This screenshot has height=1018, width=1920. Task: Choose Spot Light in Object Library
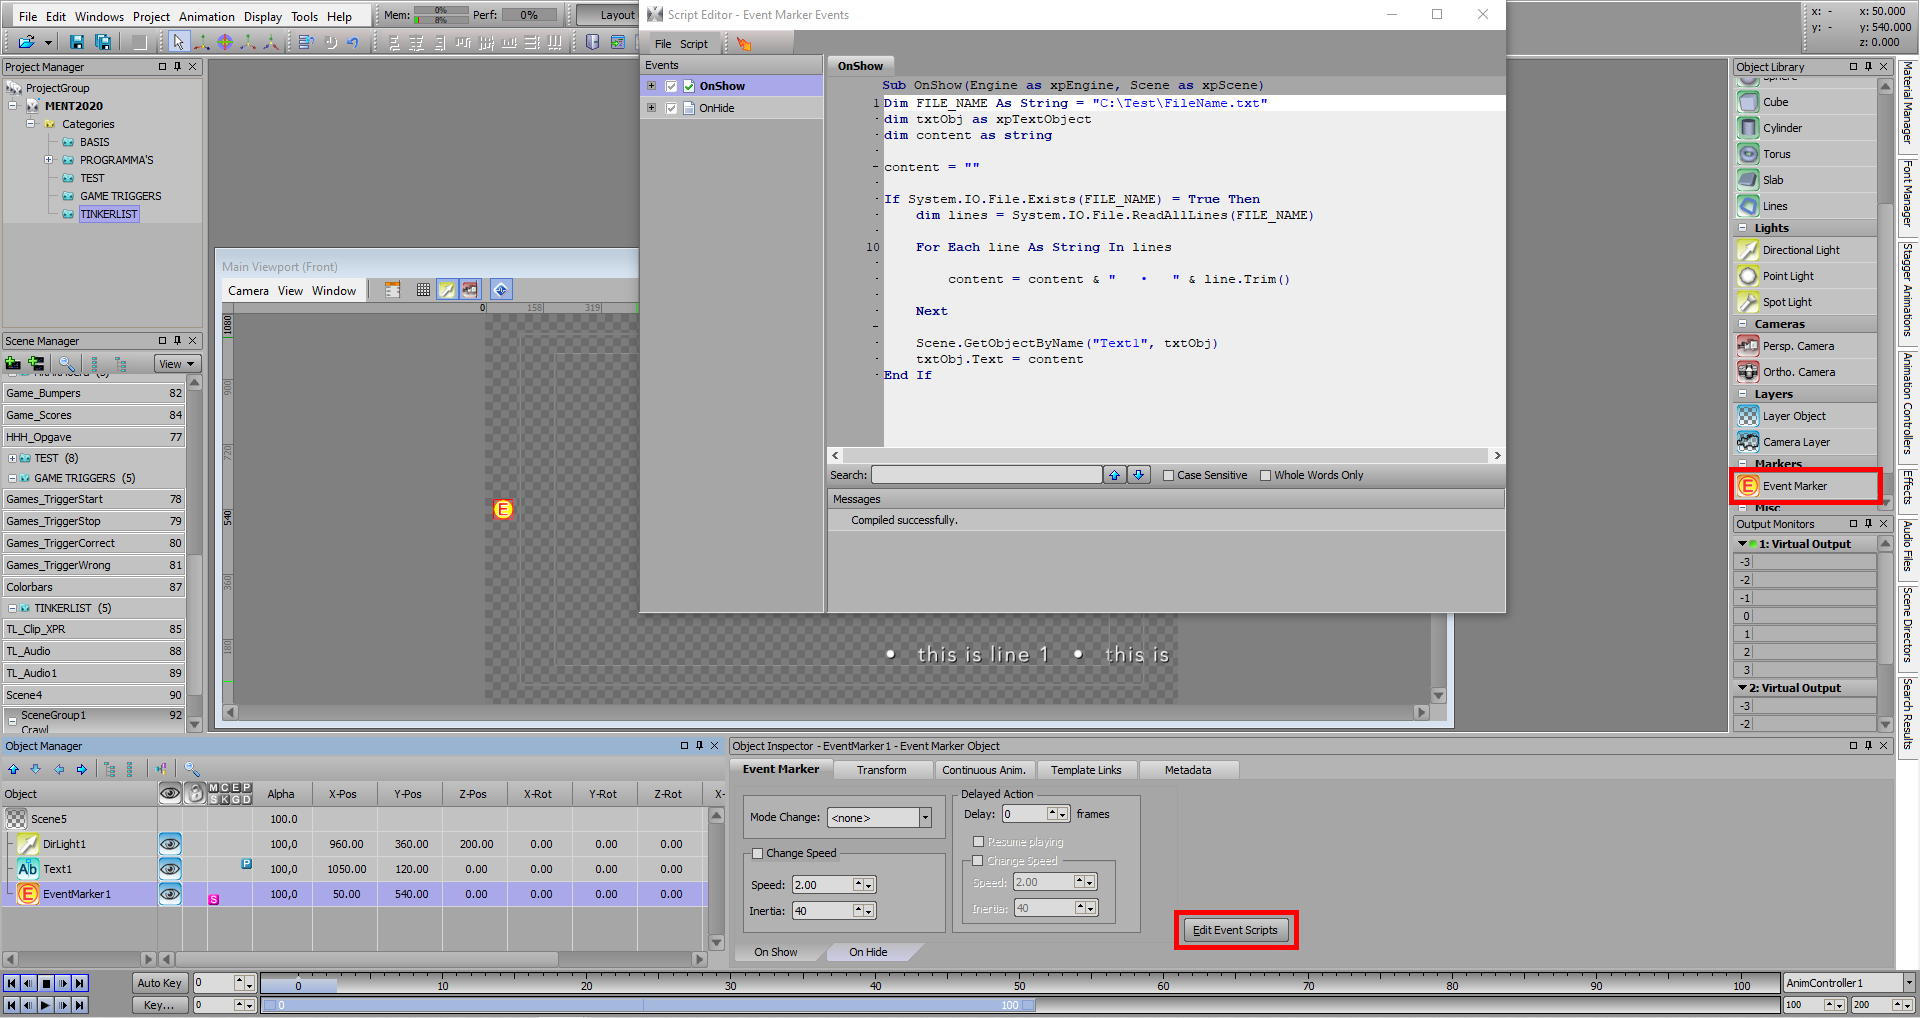coord(1806,302)
